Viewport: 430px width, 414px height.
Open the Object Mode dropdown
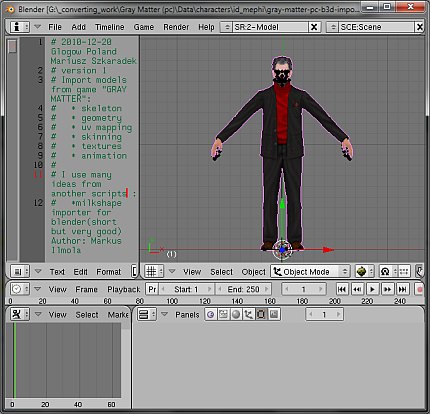point(310,272)
